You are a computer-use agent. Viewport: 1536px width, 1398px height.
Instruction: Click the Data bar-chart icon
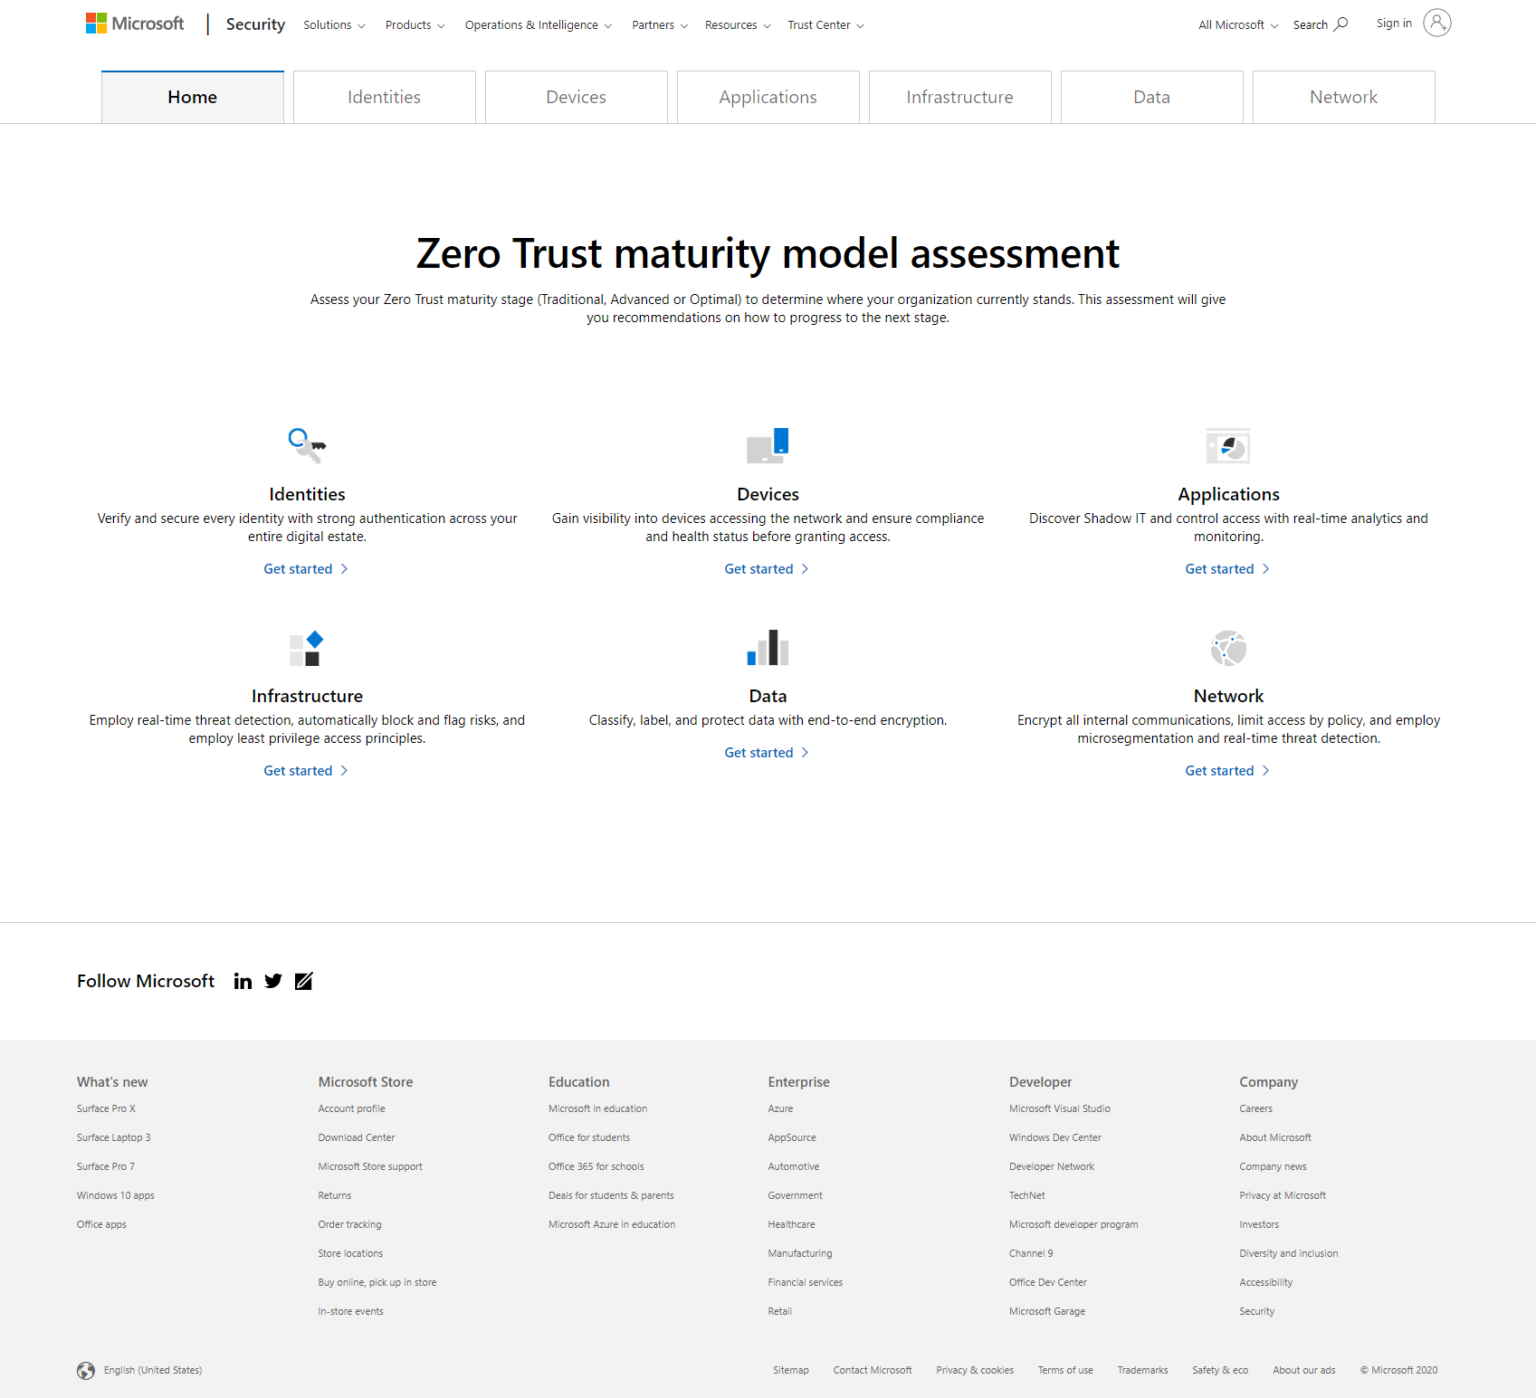point(767,648)
